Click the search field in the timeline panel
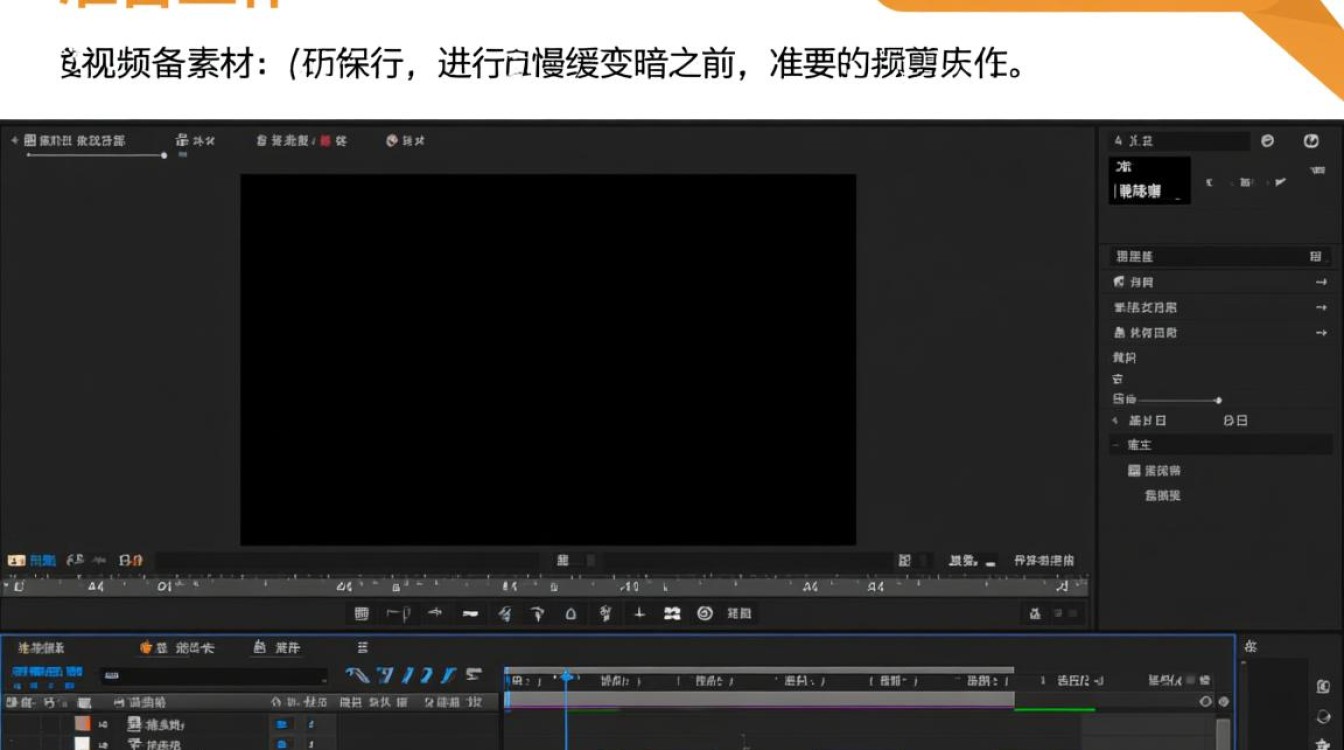 point(214,676)
